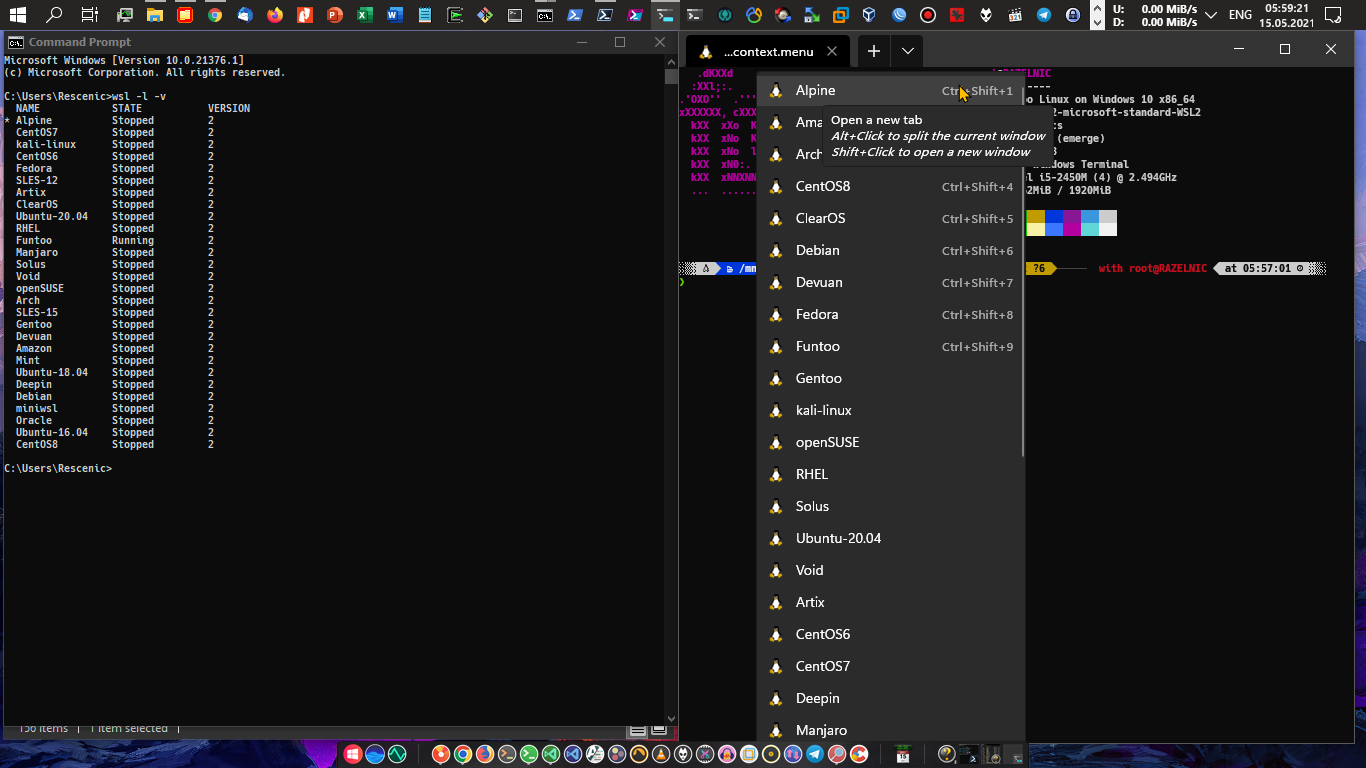Viewport: 1366px width, 768px height.
Task: Select Gentoo from dropdown list
Action: pos(891,378)
